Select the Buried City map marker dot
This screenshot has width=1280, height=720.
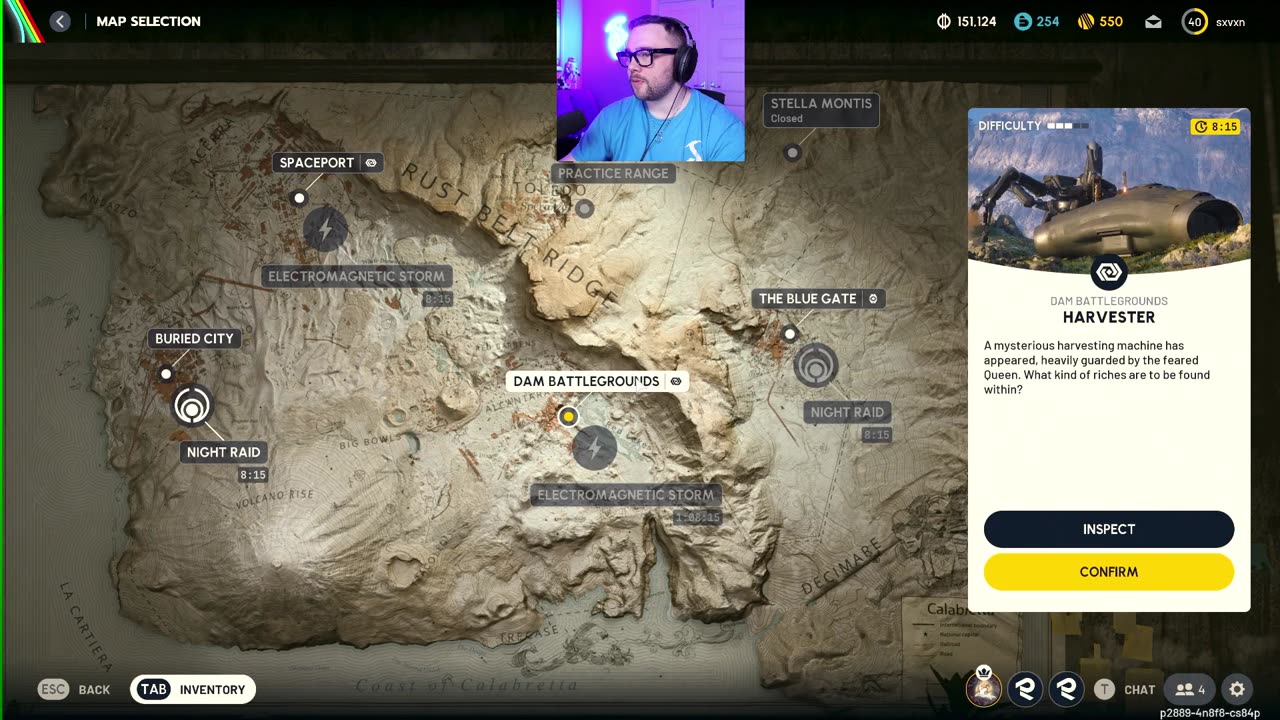click(166, 374)
